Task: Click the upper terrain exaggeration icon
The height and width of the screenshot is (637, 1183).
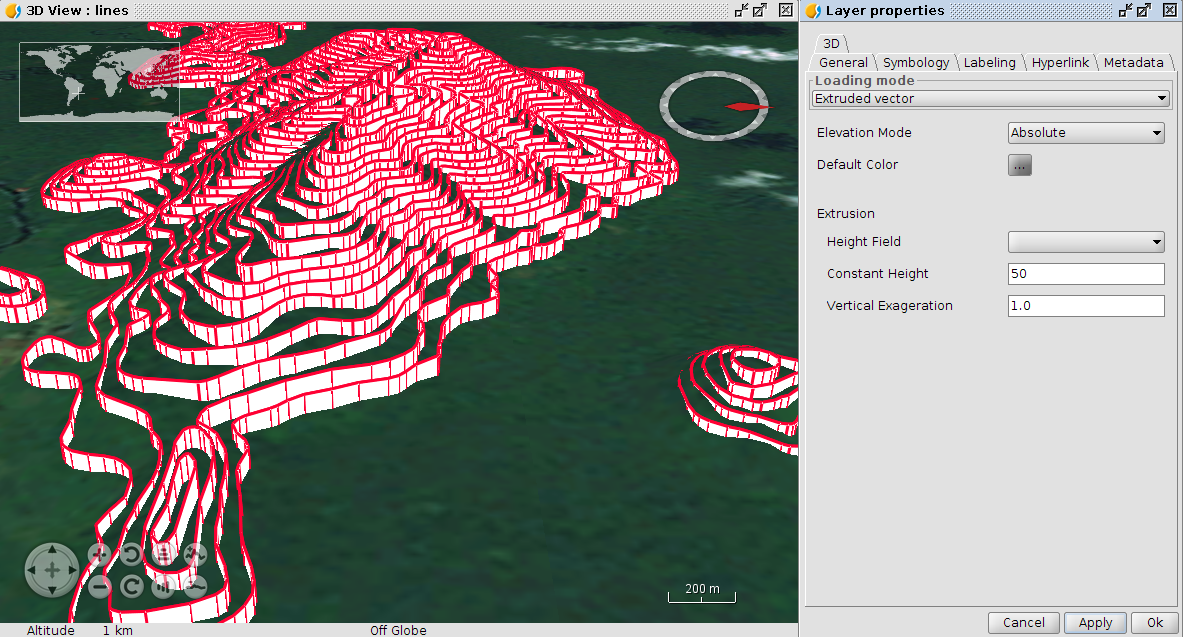Action: pyautogui.click(x=195, y=555)
